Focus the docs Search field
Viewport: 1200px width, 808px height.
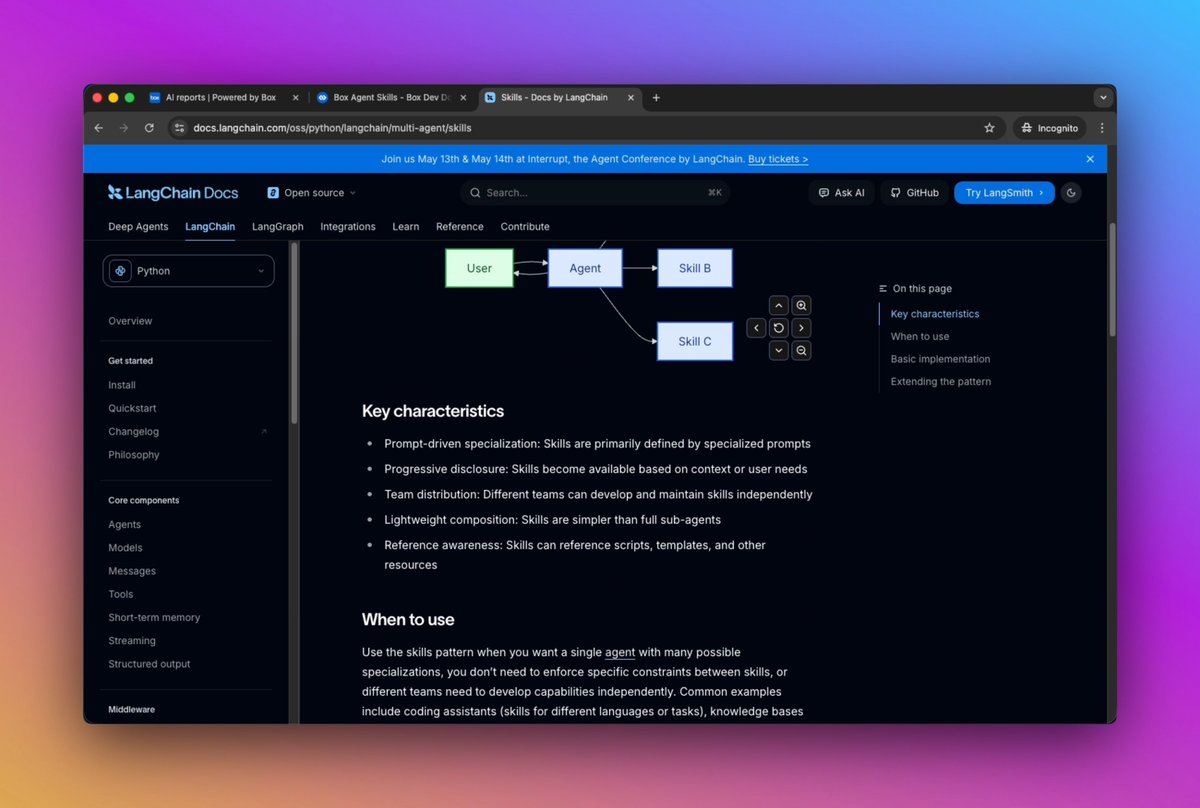(595, 193)
